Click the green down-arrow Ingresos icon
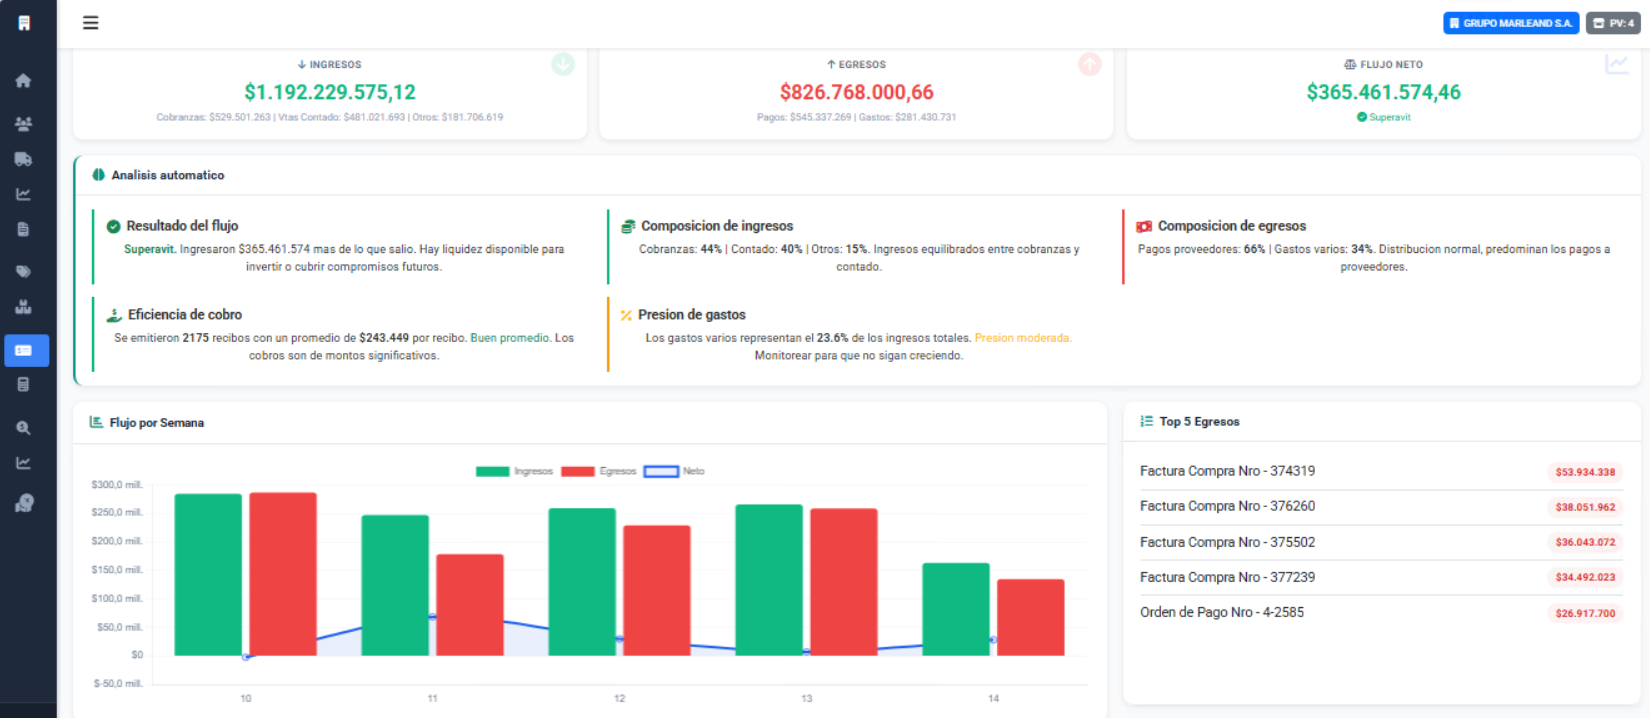Image resolution: width=1650 pixels, height=718 pixels. point(563,64)
